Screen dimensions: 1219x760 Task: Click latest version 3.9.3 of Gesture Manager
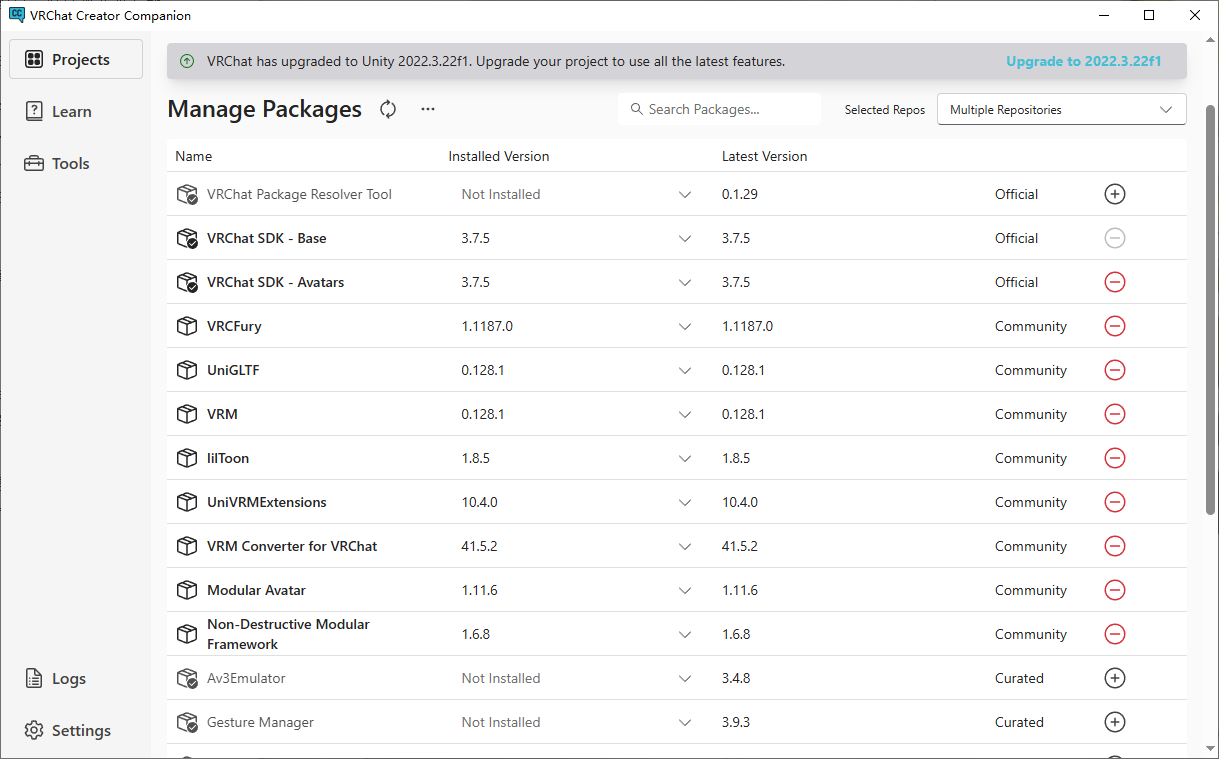736,722
